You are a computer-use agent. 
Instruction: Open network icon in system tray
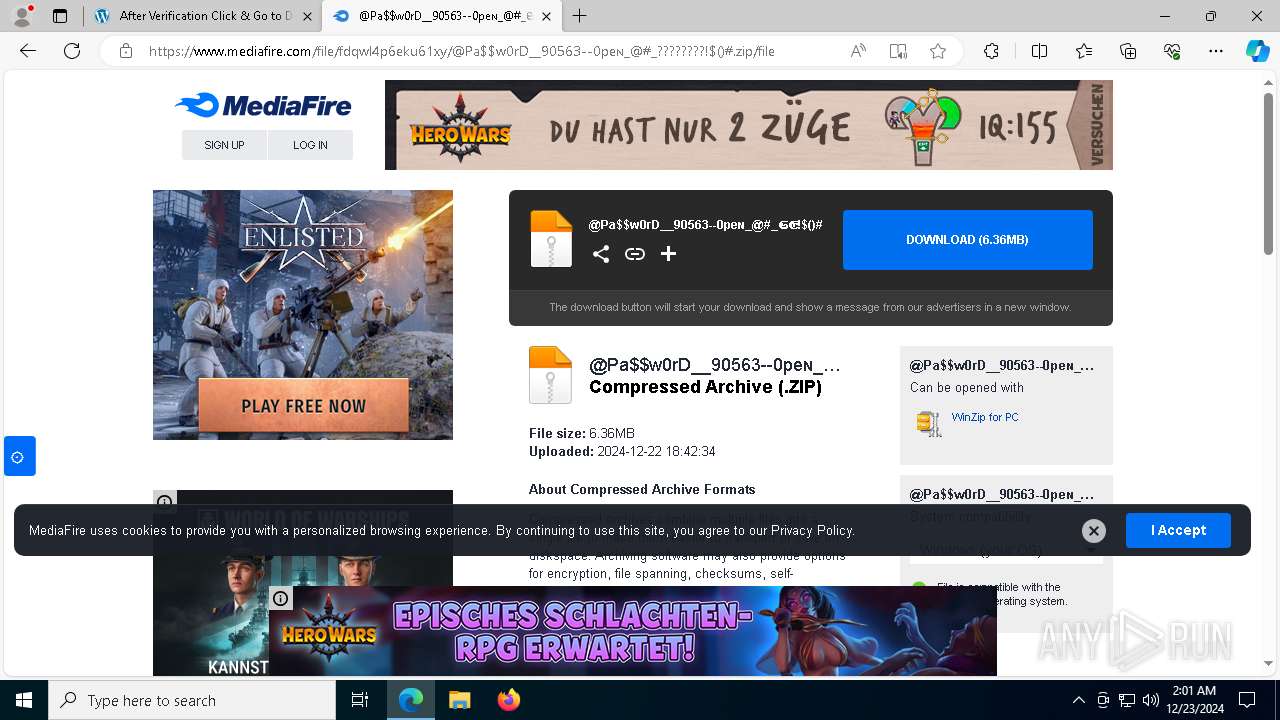[x=1127, y=700]
